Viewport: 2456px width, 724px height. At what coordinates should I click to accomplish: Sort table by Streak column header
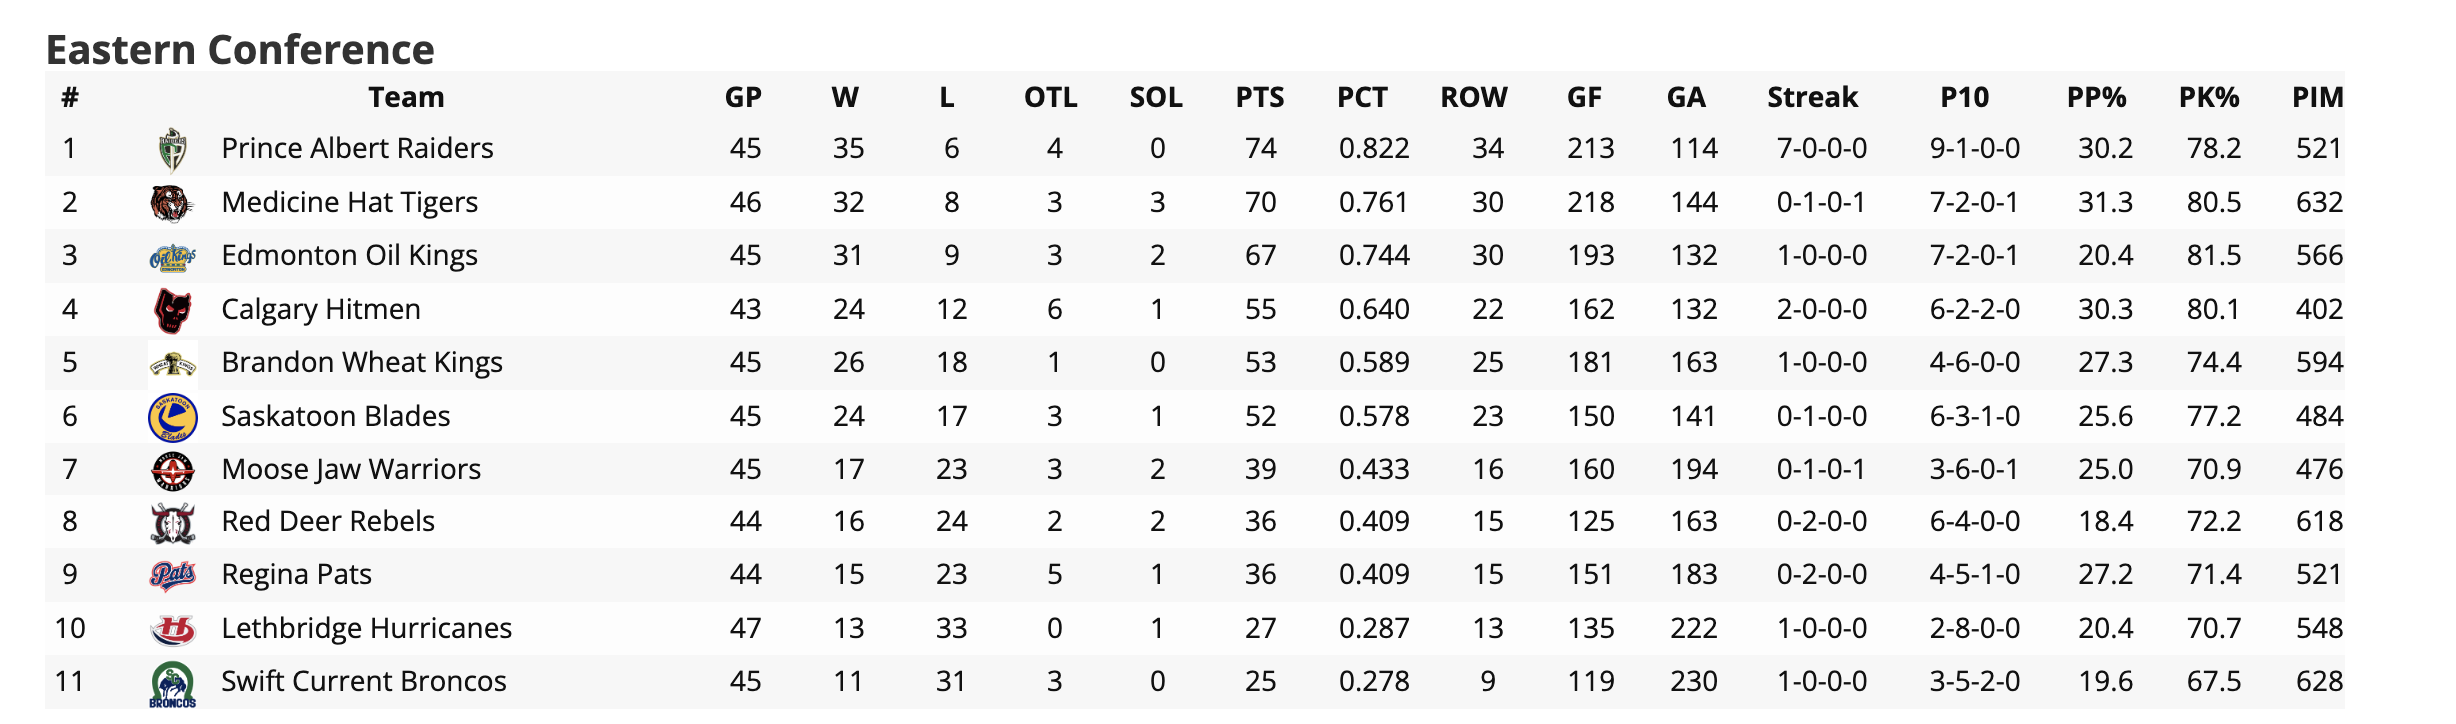point(1812,97)
